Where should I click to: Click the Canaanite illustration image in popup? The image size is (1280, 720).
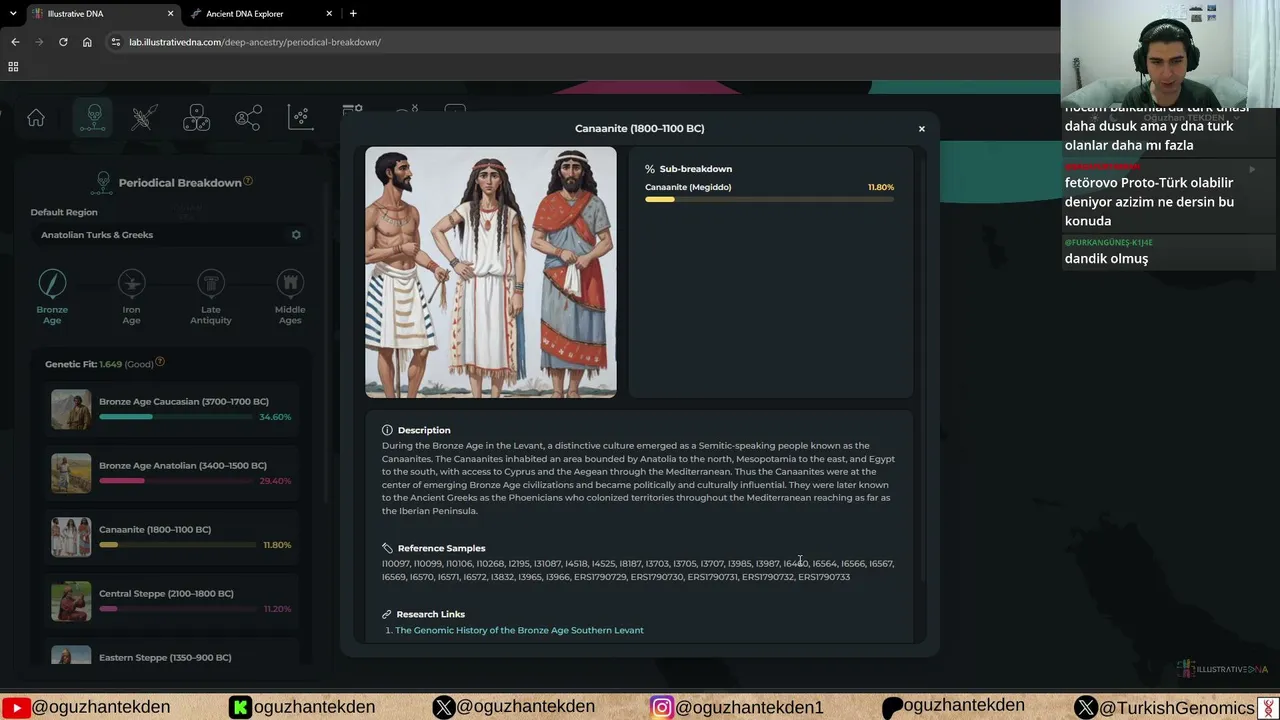pos(491,272)
